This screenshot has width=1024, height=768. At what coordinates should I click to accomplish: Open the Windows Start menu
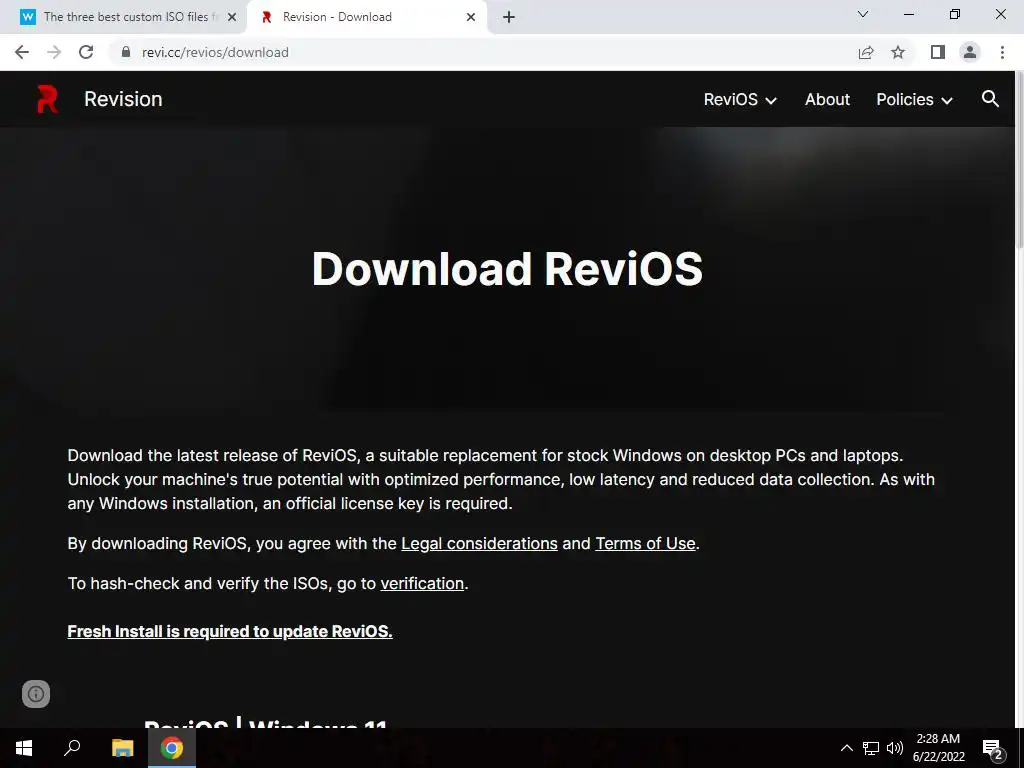[x=24, y=748]
